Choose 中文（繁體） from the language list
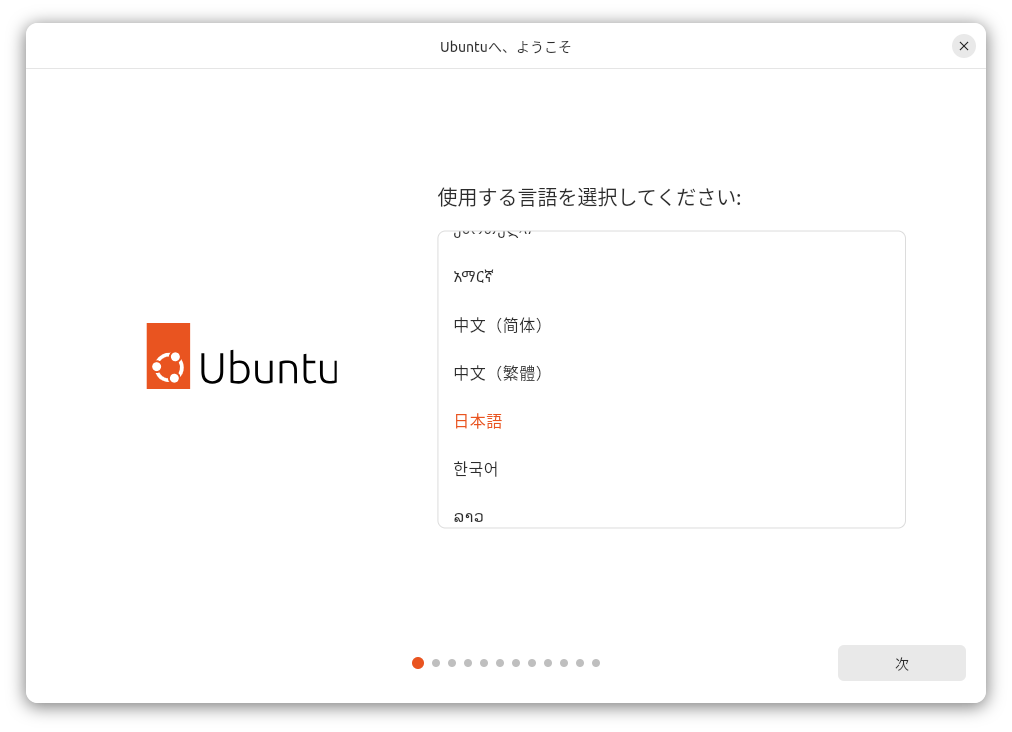 [x=499, y=373]
